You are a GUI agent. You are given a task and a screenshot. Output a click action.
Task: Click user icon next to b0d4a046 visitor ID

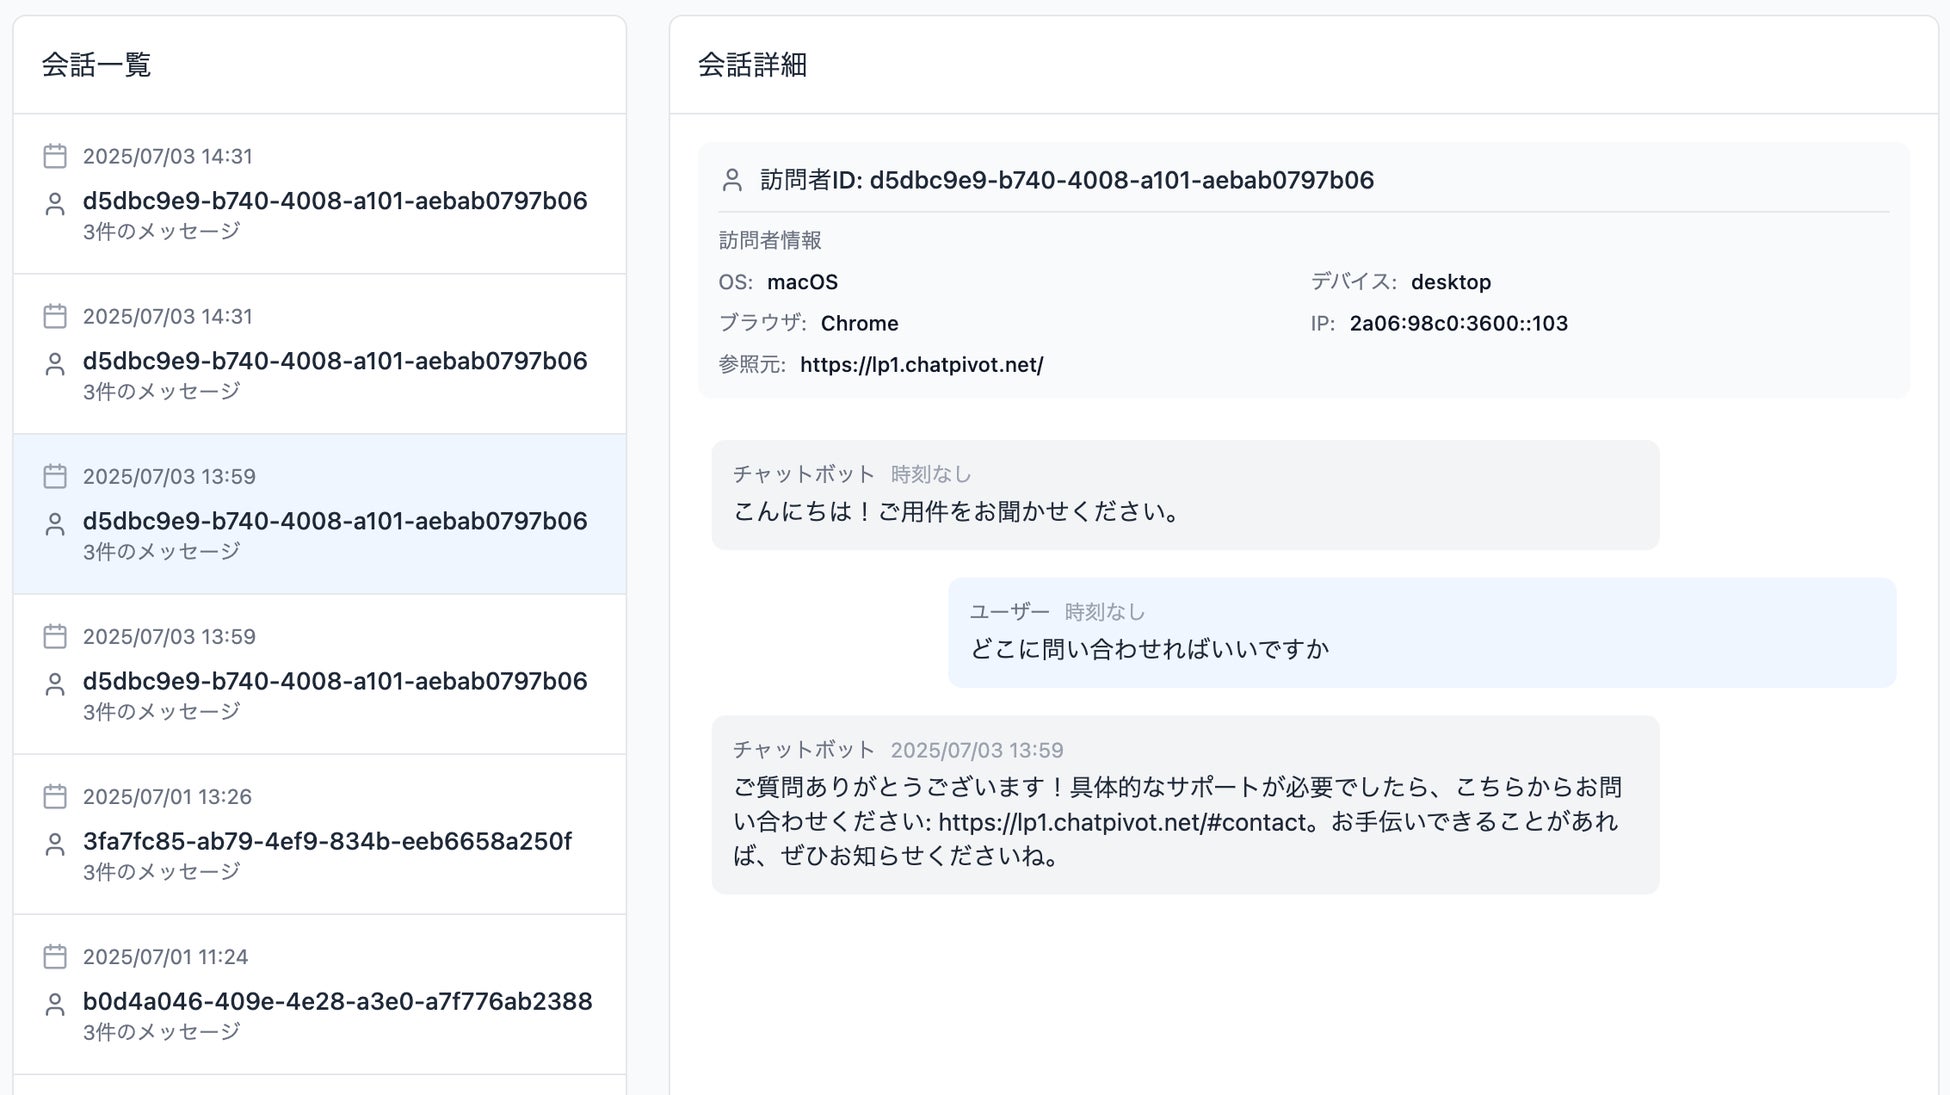55,1005
